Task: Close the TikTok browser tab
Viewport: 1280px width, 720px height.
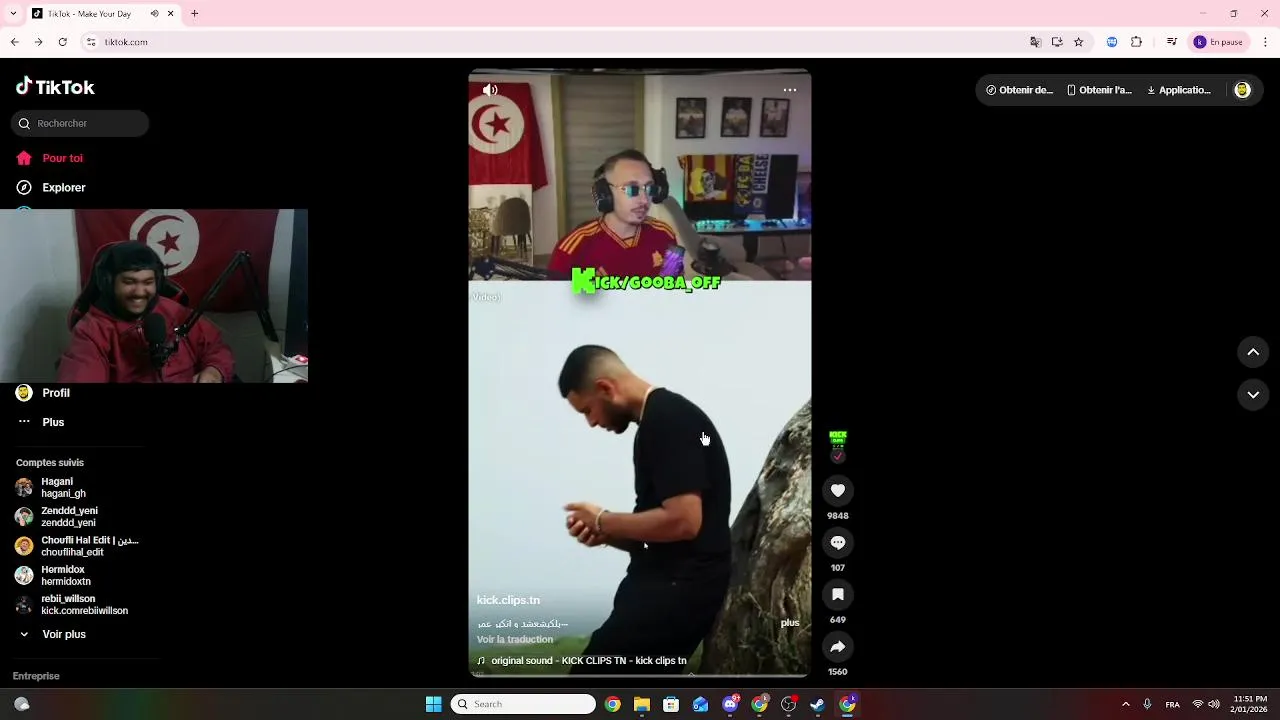Action: [171, 14]
